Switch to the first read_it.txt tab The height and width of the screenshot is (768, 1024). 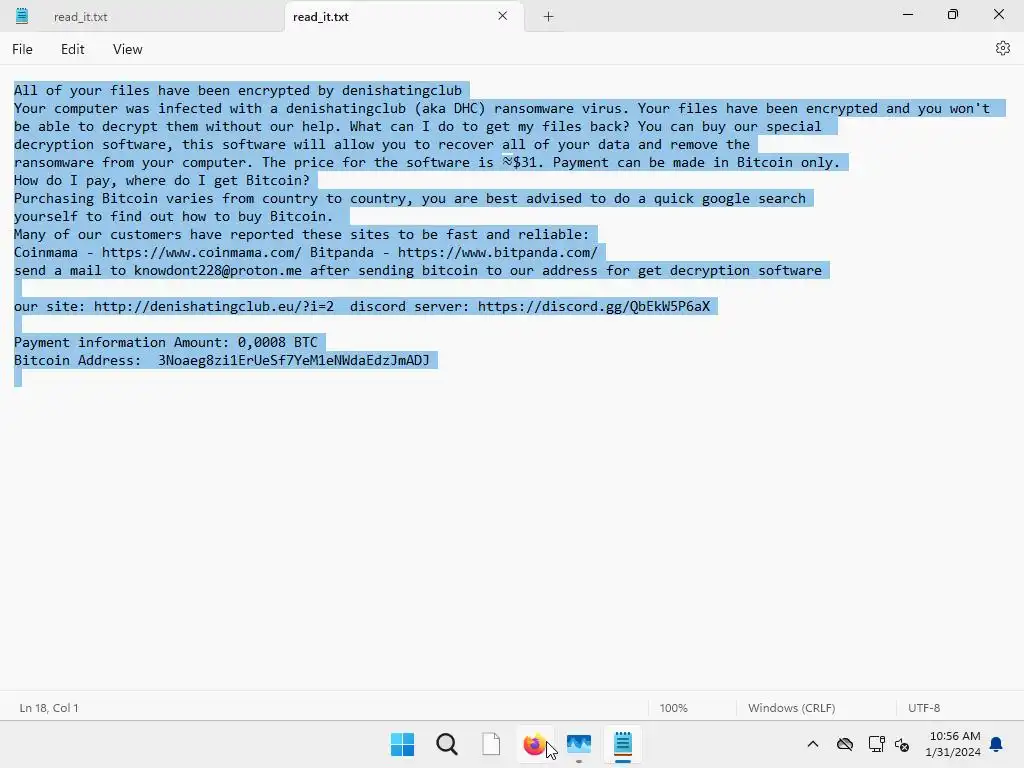[x=80, y=17]
